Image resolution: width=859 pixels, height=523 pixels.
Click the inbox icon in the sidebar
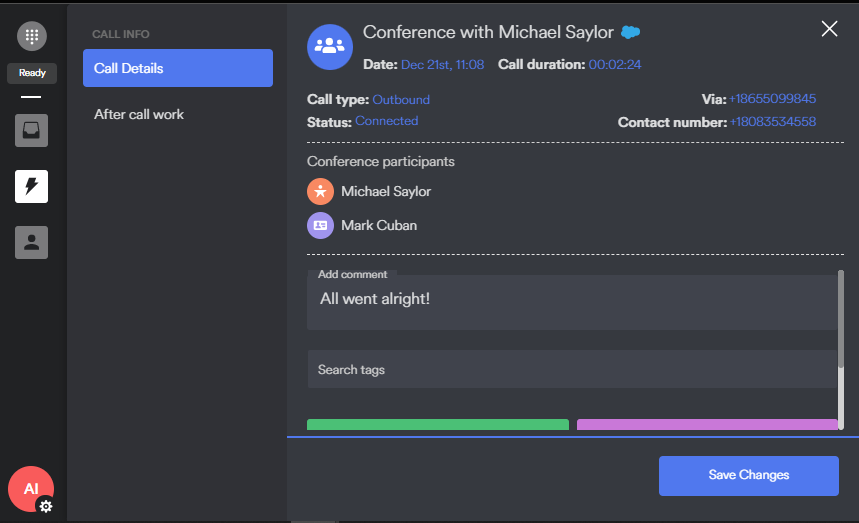(x=32, y=131)
